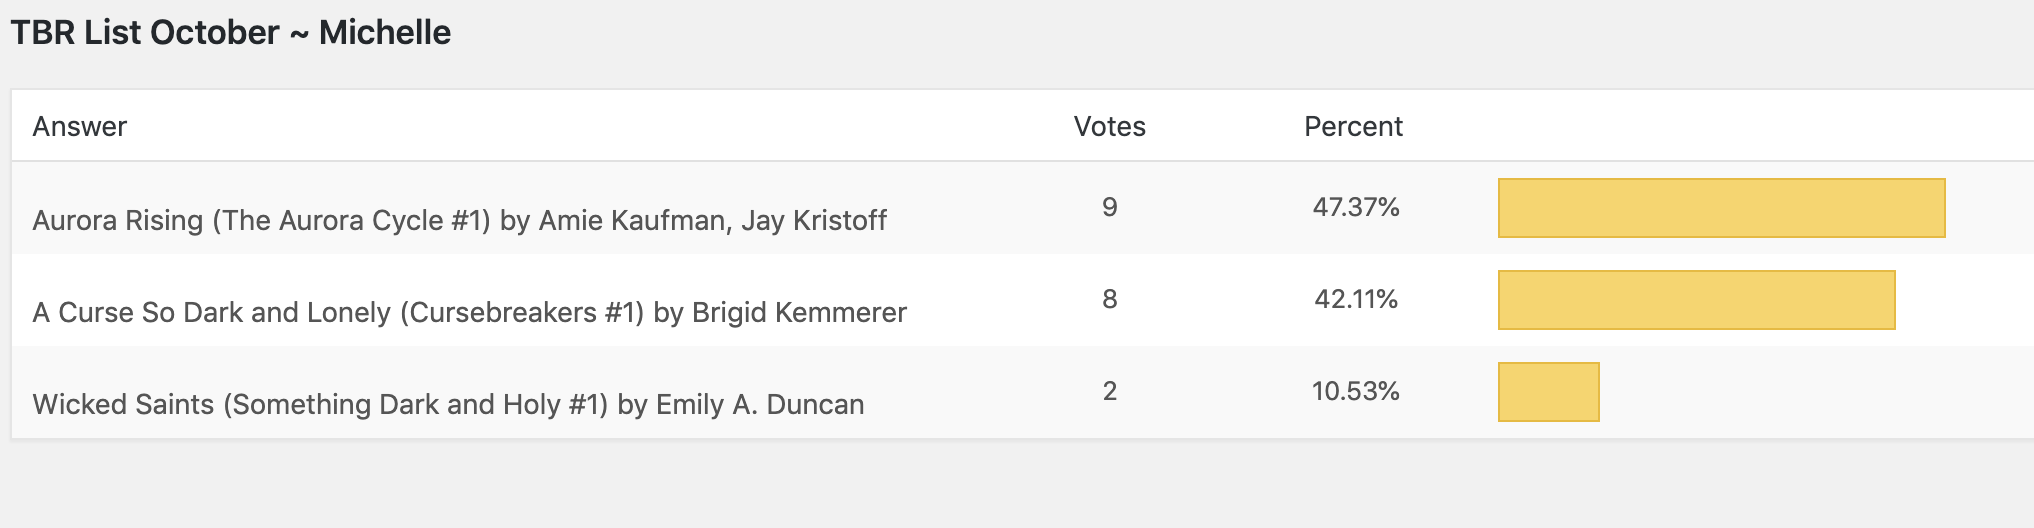
Task: Click the A Curse So Dark bar
Action: (x=1696, y=300)
